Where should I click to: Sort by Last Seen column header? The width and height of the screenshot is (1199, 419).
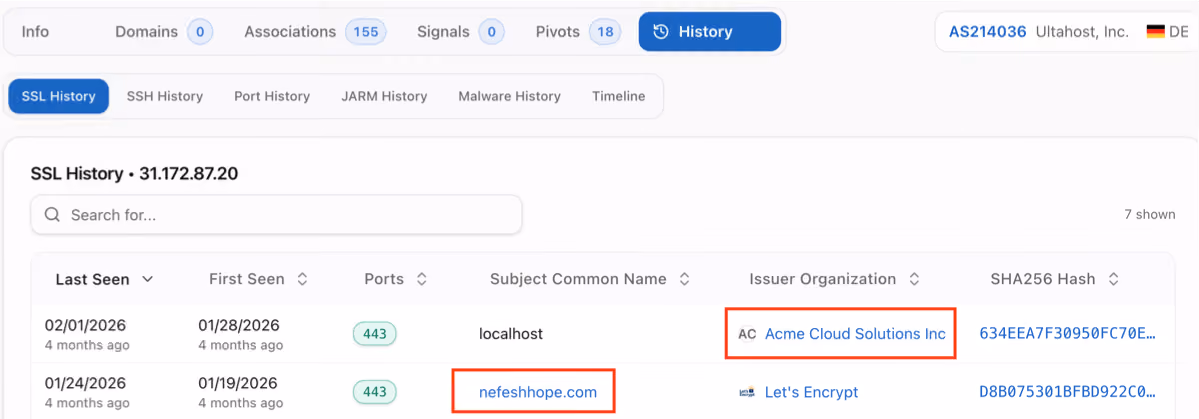tap(104, 279)
